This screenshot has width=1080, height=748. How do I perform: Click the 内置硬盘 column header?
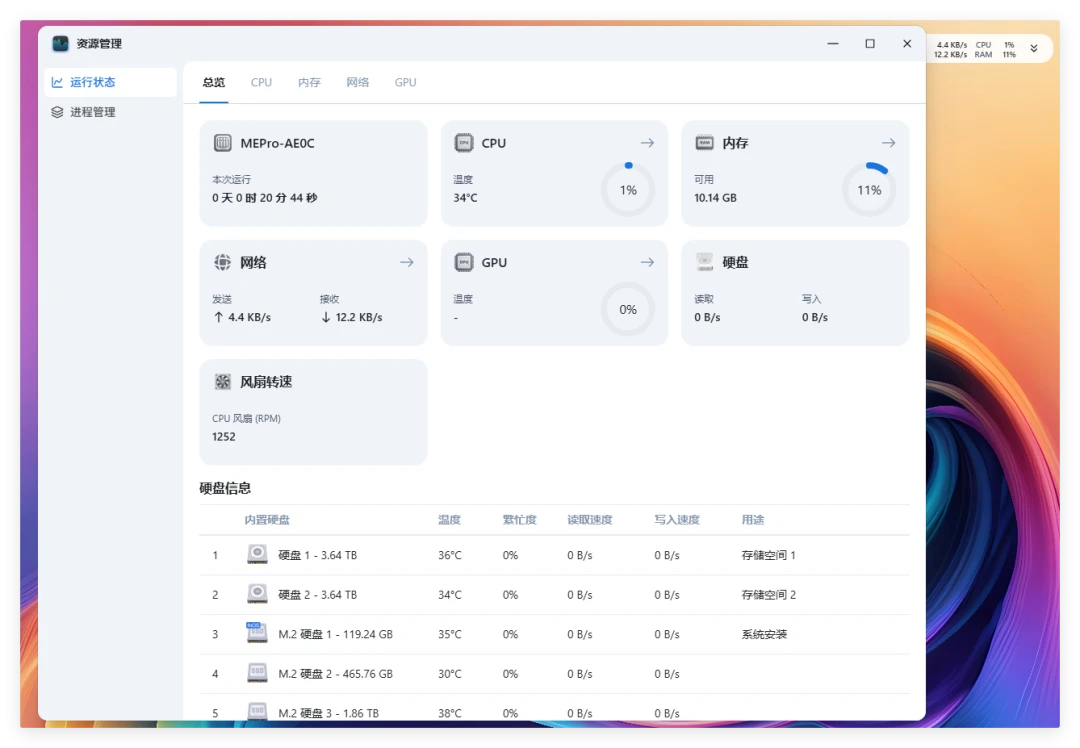click(x=267, y=519)
